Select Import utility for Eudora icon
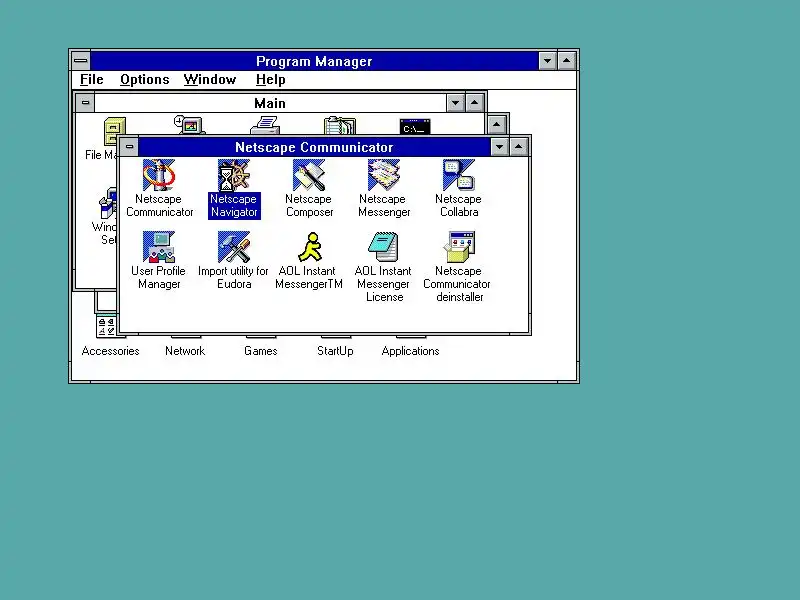The height and width of the screenshot is (600, 800). [234, 247]
